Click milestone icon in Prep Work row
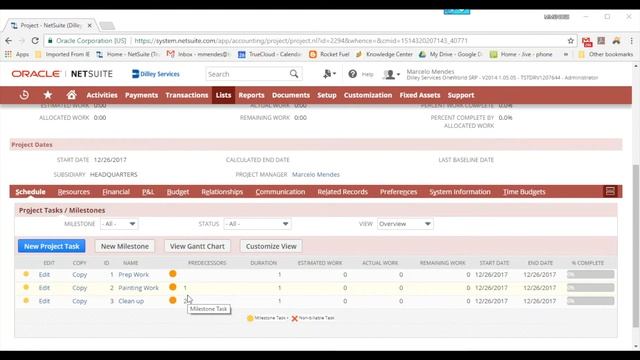 173,274
